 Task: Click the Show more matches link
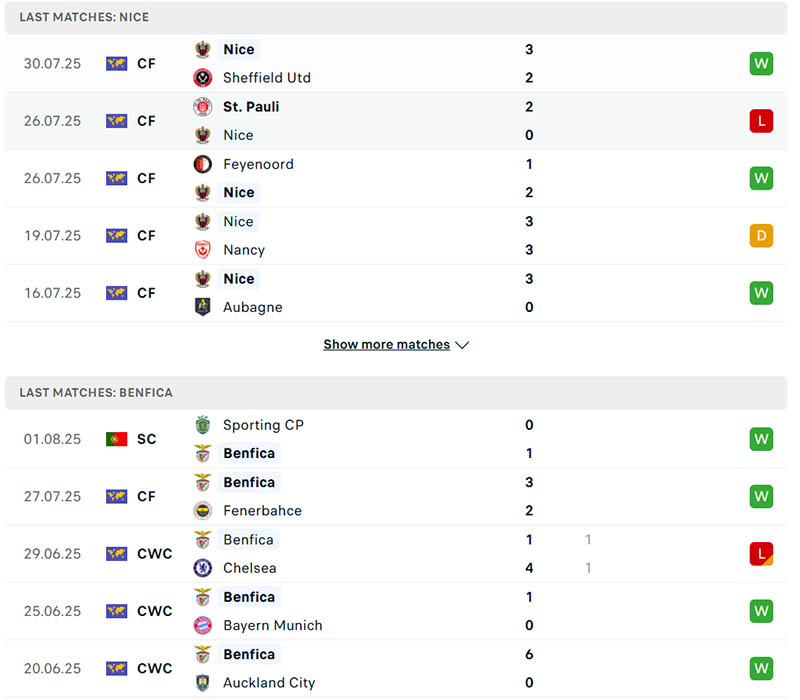tap(385, 344)
